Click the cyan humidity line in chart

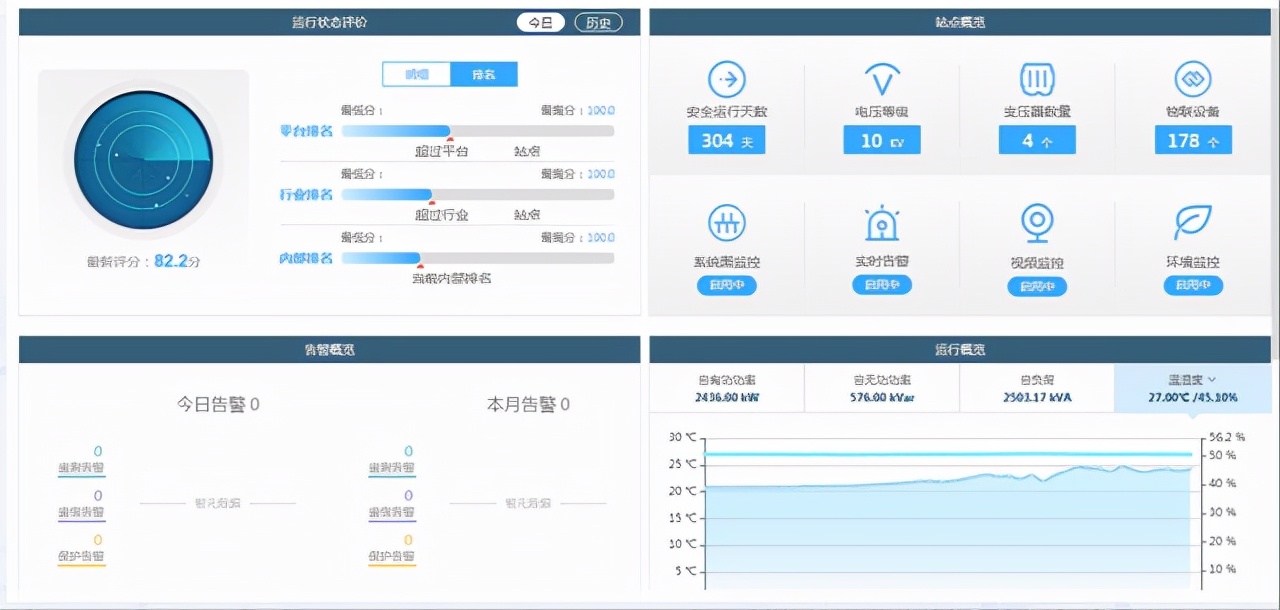[950, 454]
